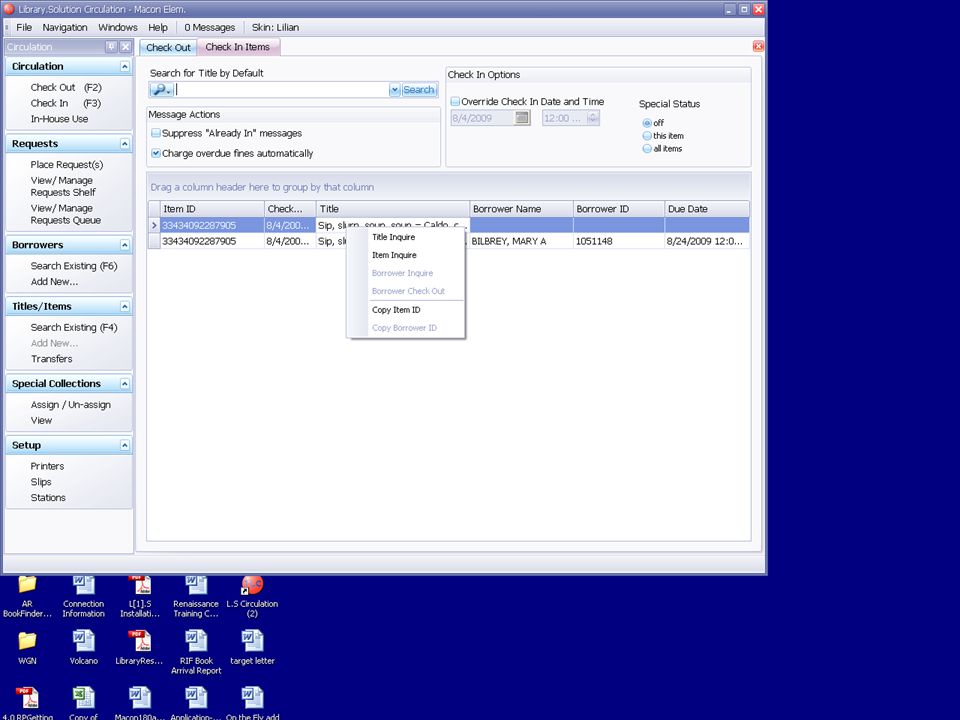
Task: Open Borrowers Search Existing (F6)
Action: click(73, 266)
